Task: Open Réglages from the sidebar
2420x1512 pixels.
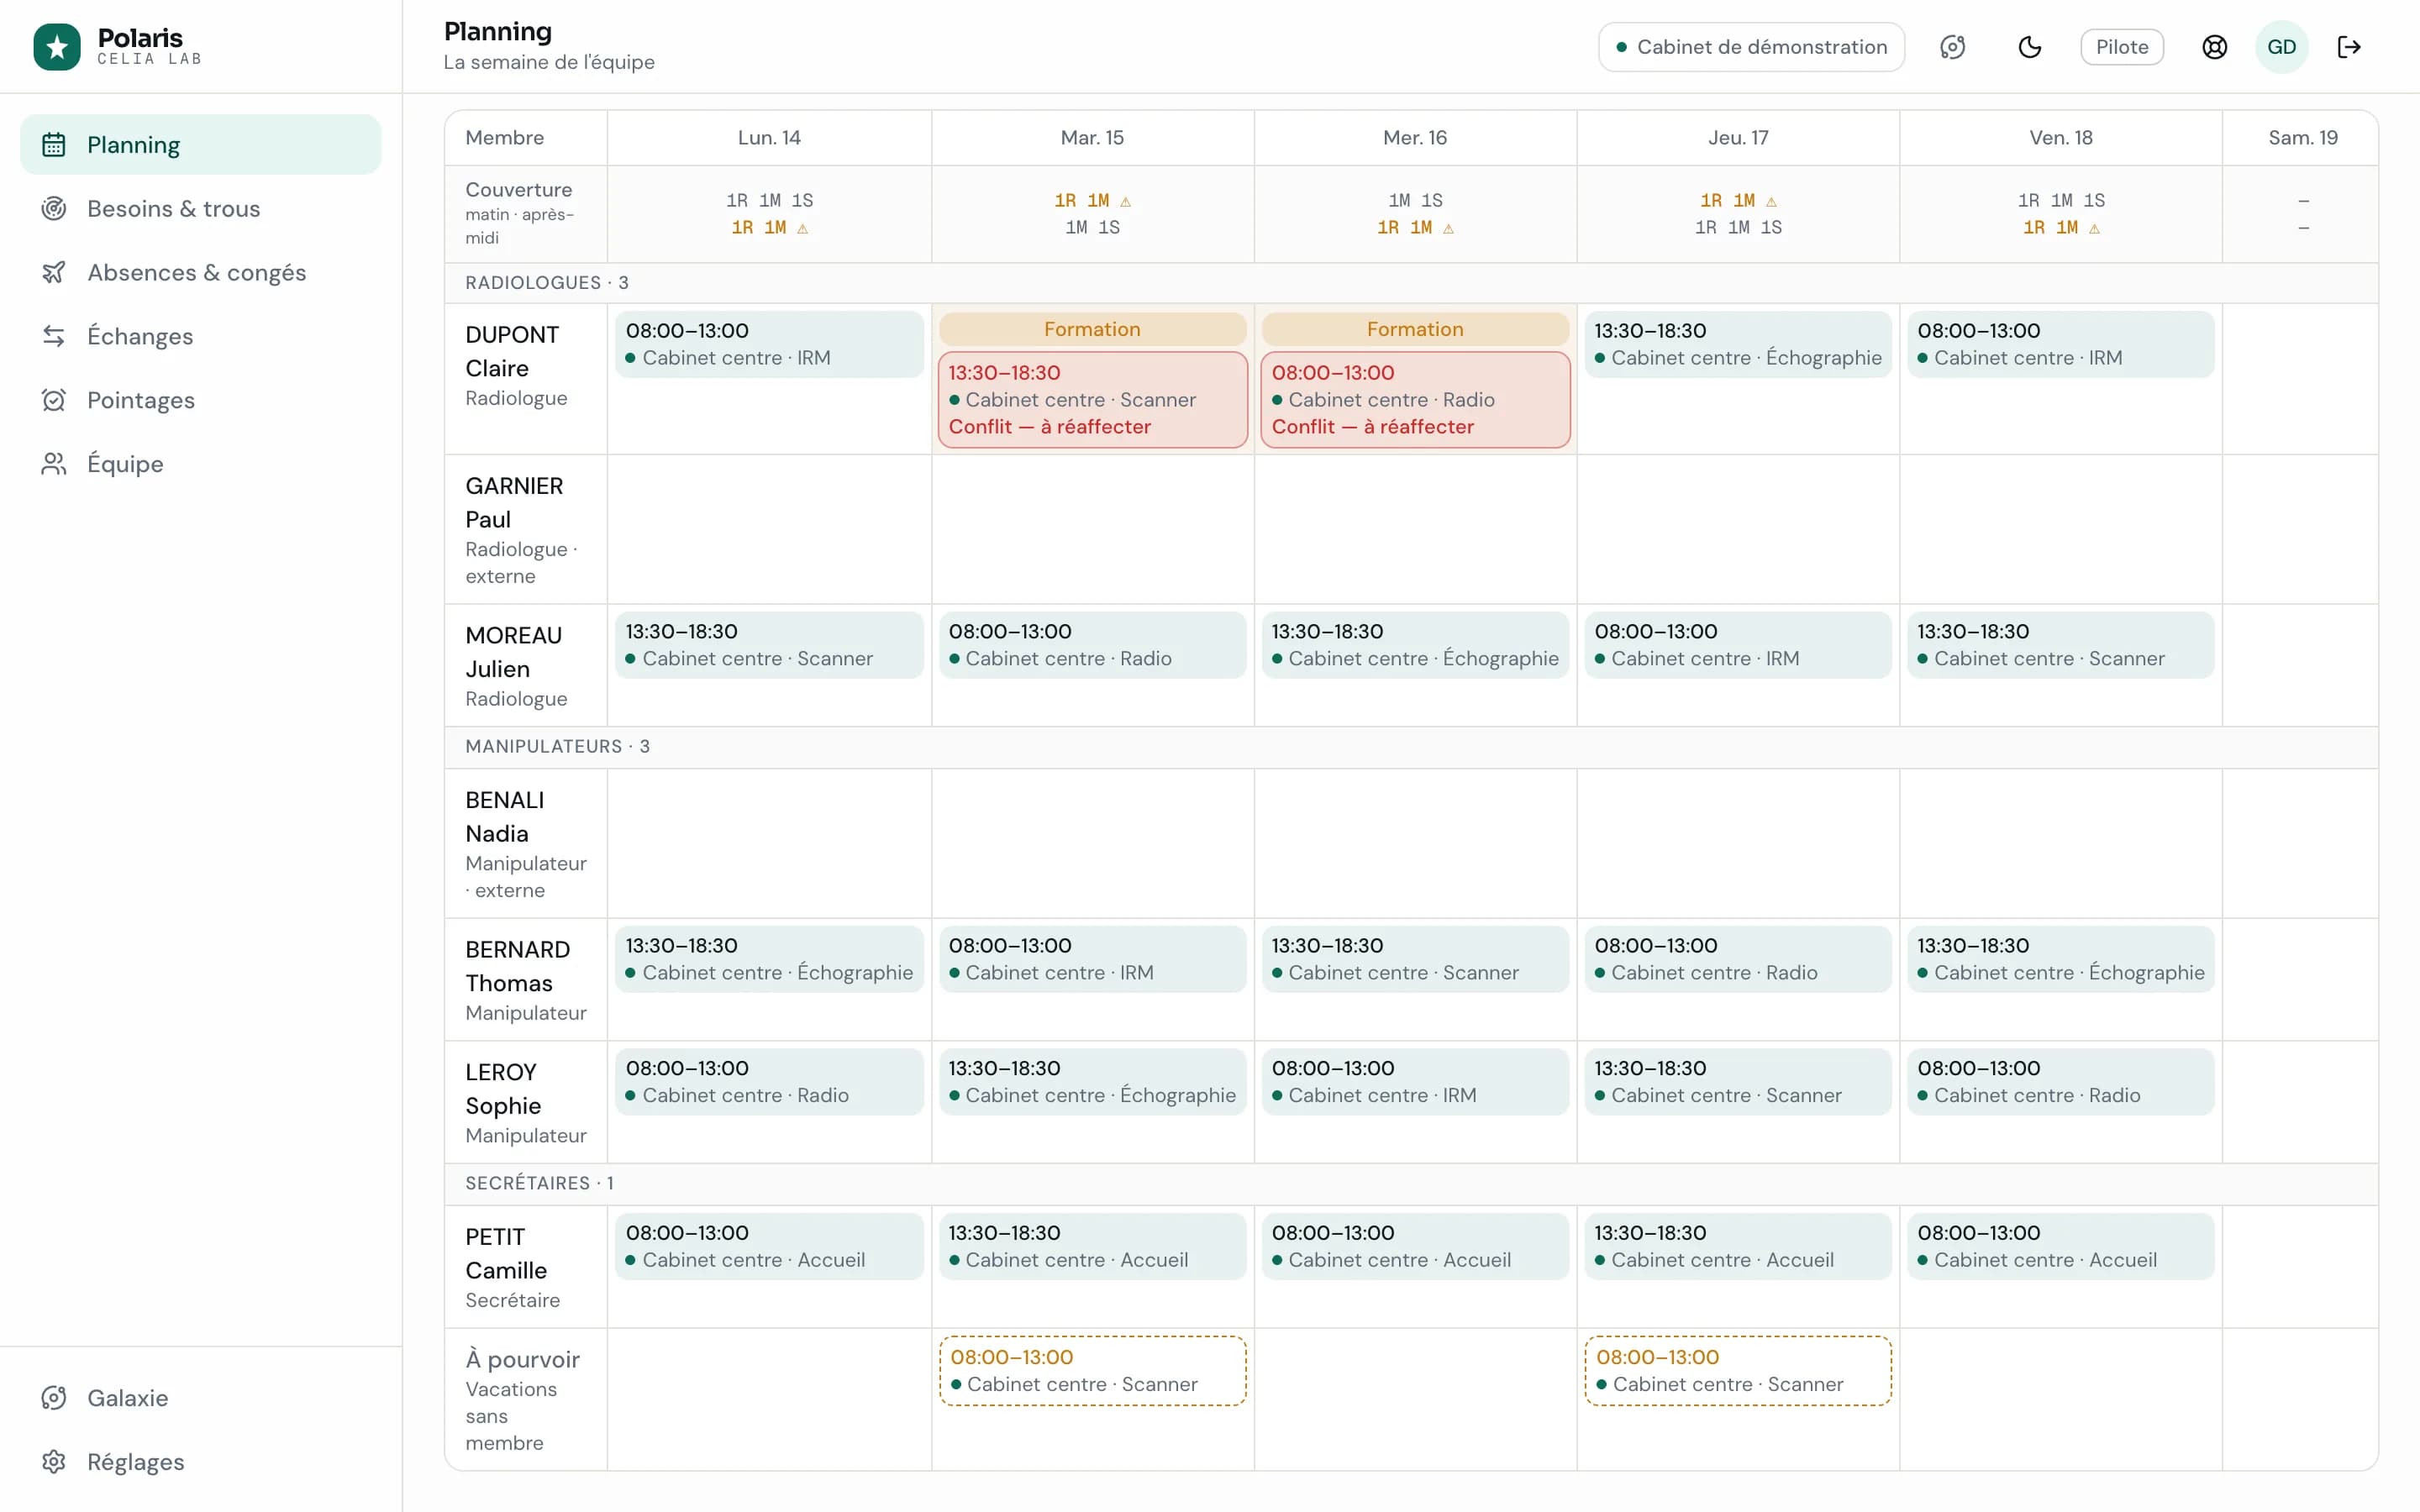Action: click(201, 1462)
